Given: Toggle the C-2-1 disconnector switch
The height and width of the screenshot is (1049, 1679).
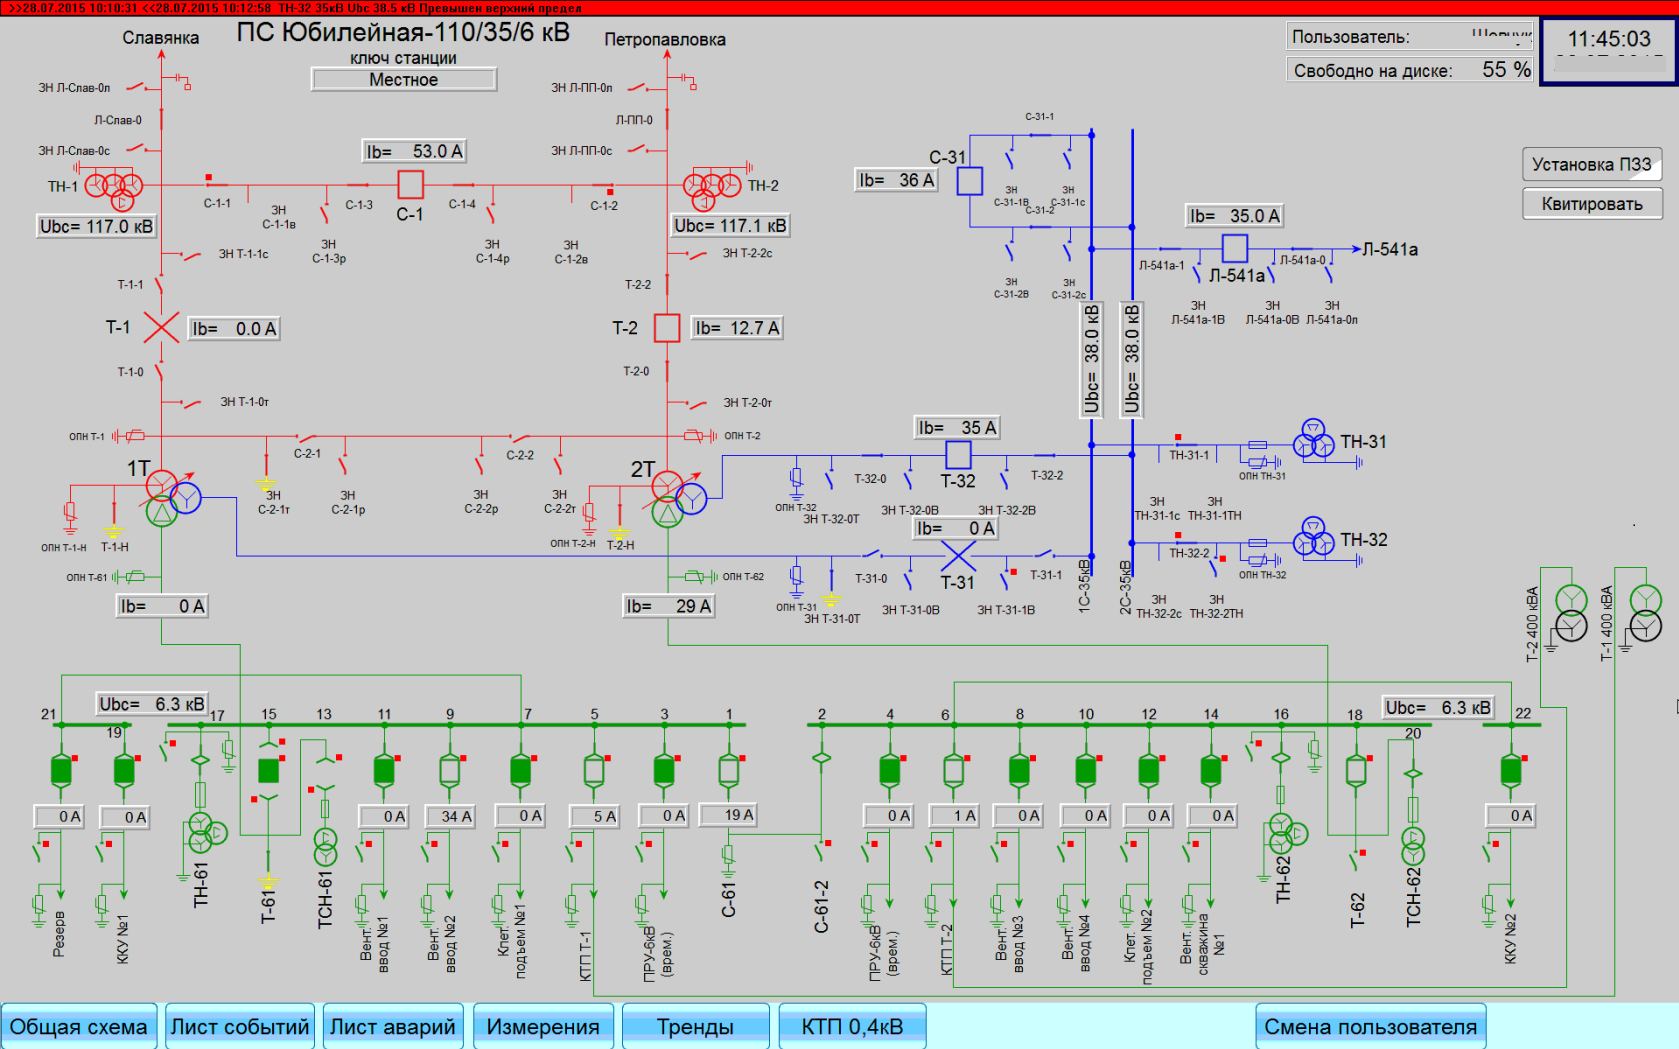Looking at the screenshot, I should (306, 438).
